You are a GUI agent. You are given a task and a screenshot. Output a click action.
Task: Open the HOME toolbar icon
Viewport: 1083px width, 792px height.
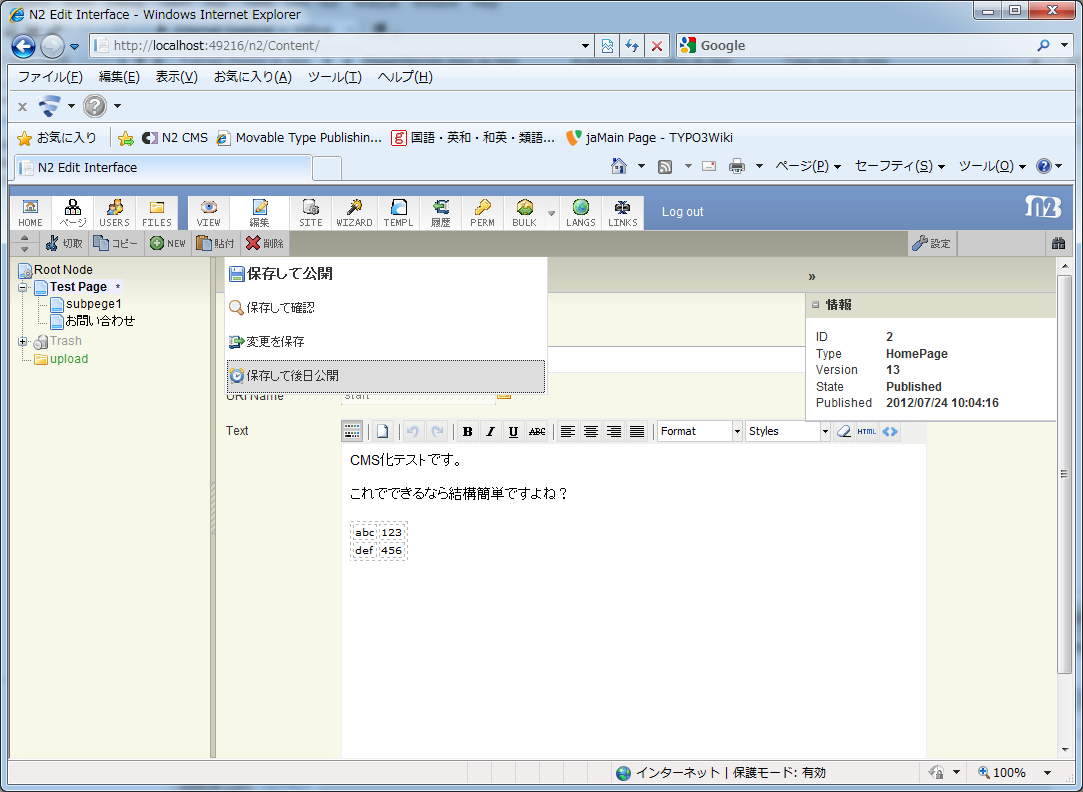30,213
